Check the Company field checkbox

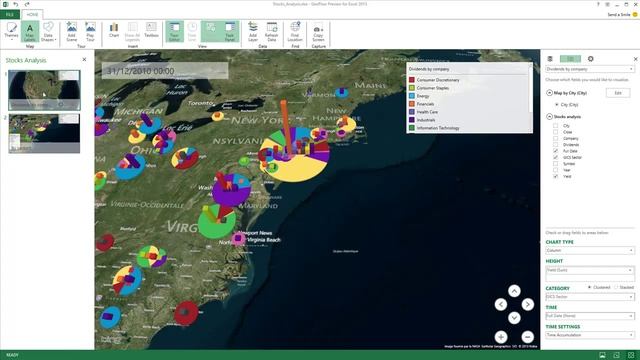[556, 138]
